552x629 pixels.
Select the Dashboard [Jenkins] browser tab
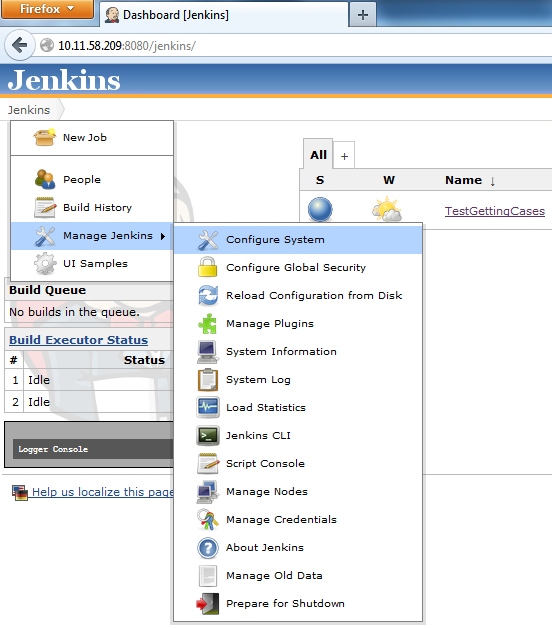(224, 15)
